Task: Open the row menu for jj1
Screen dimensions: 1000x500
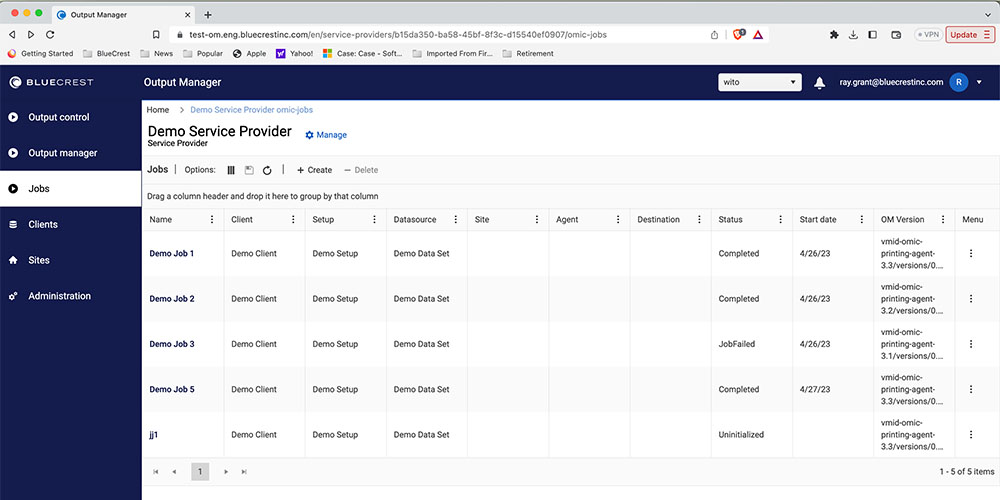Action: click(971, 434)
